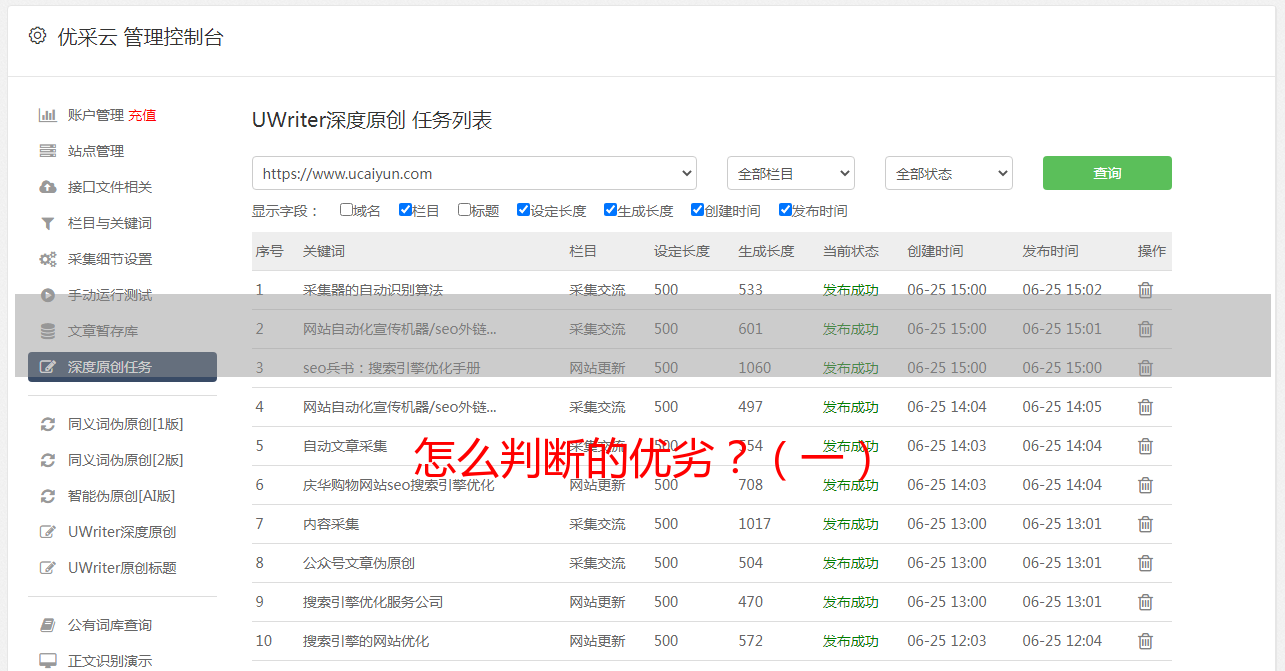Open the 全部状态 status dropdown
Screen dimensions: 1285x671
948,173
